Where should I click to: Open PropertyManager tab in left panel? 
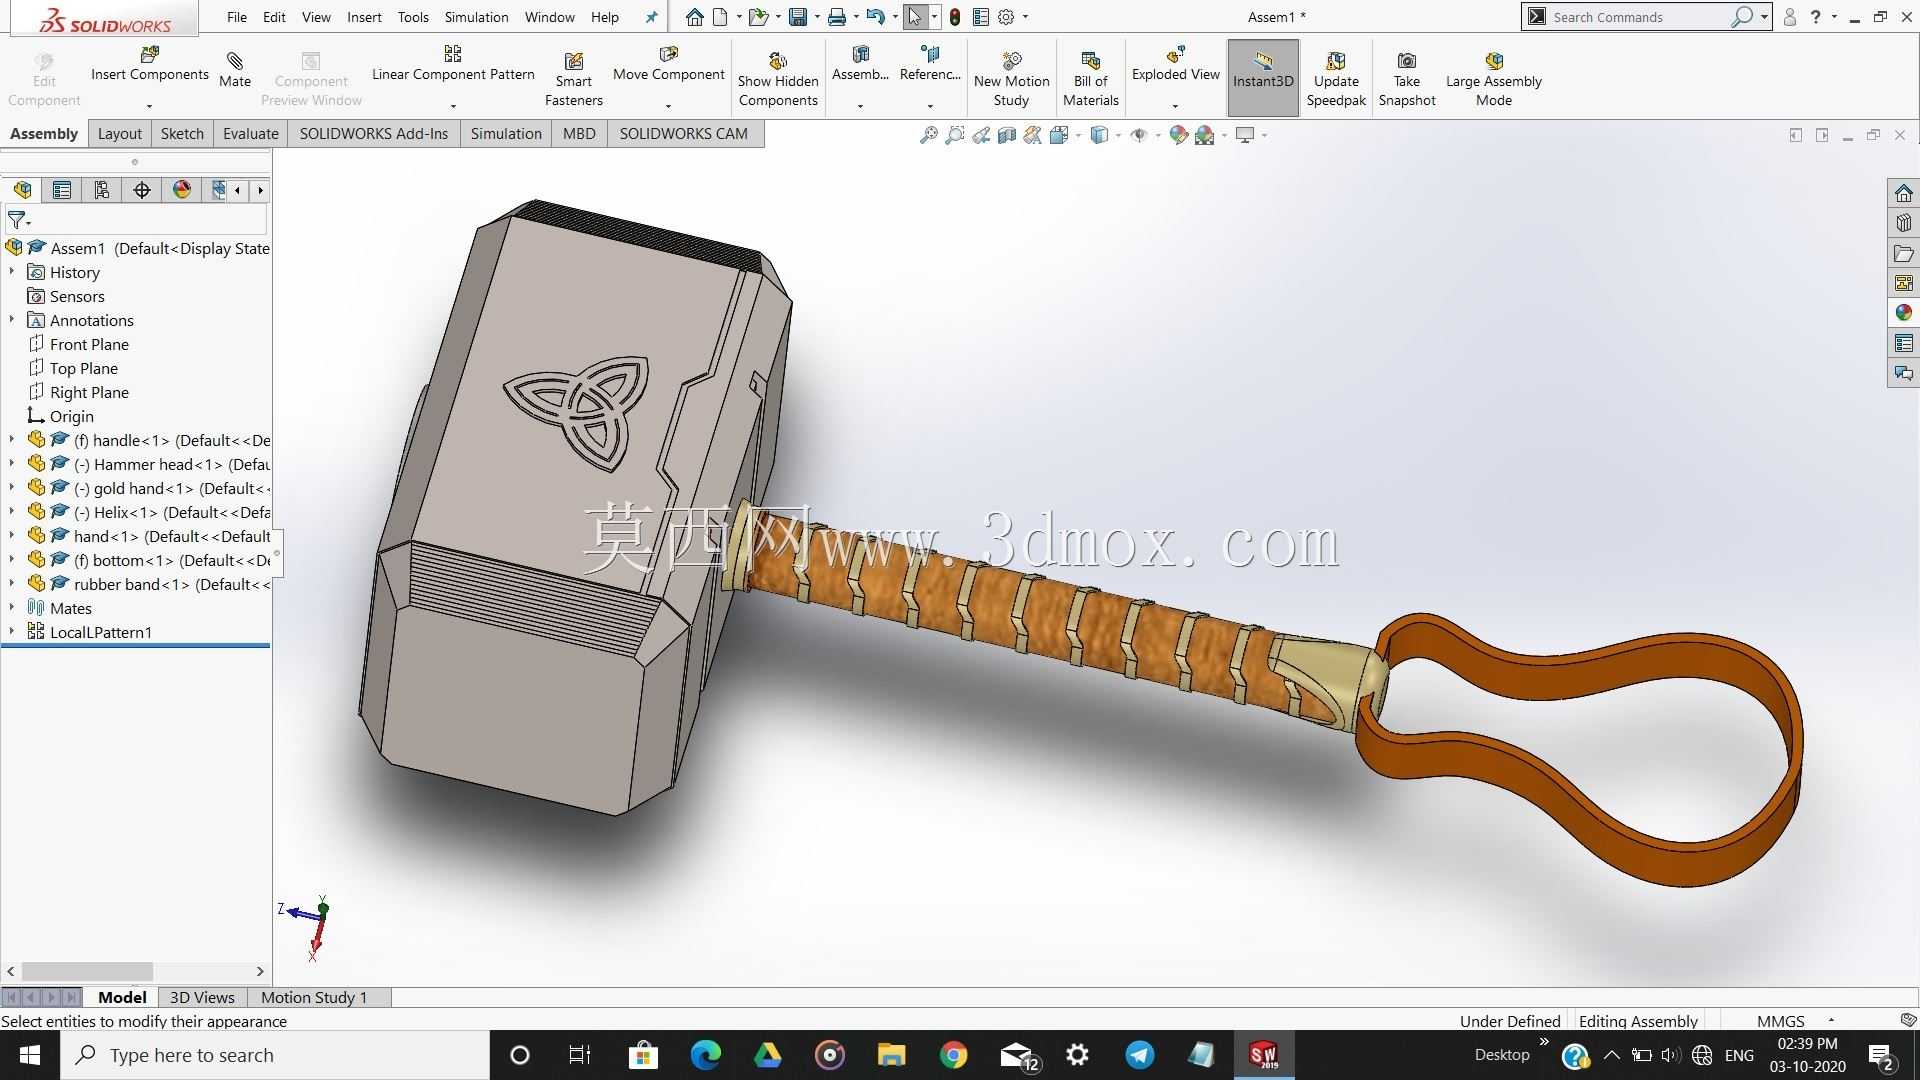click(x=62, y=190)
